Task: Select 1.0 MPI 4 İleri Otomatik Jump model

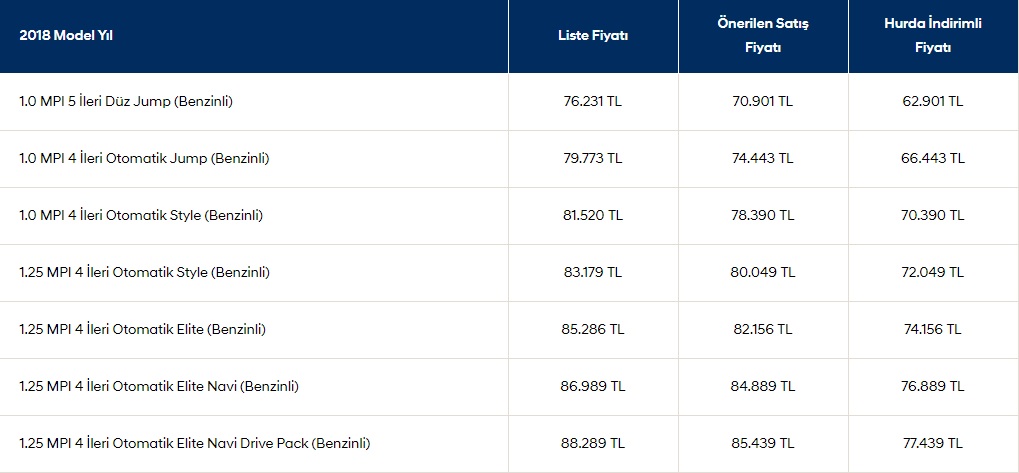Action: (x=144, y=159)
